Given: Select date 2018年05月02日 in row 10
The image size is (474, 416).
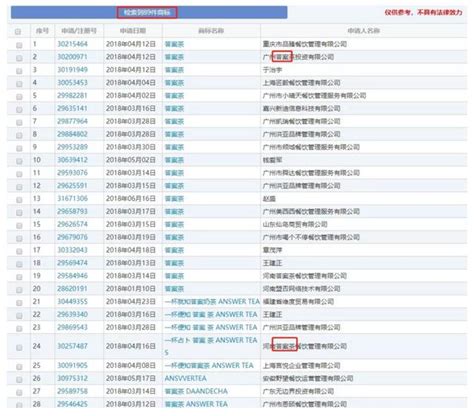Looking at the screenshot, I should point(131,160).
